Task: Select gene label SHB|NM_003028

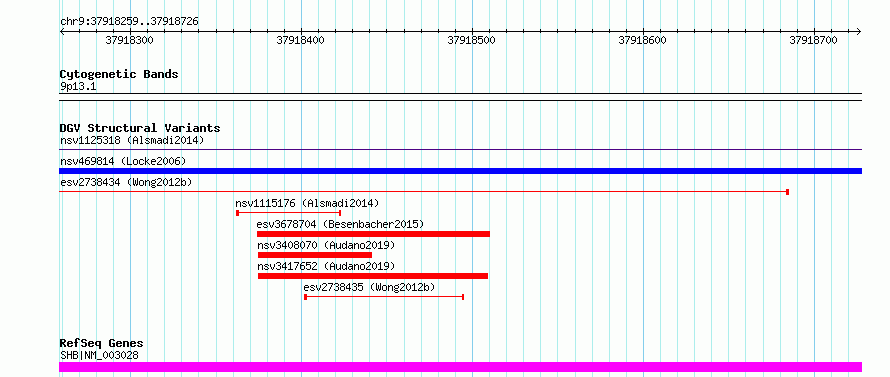Action: (99, 356)
